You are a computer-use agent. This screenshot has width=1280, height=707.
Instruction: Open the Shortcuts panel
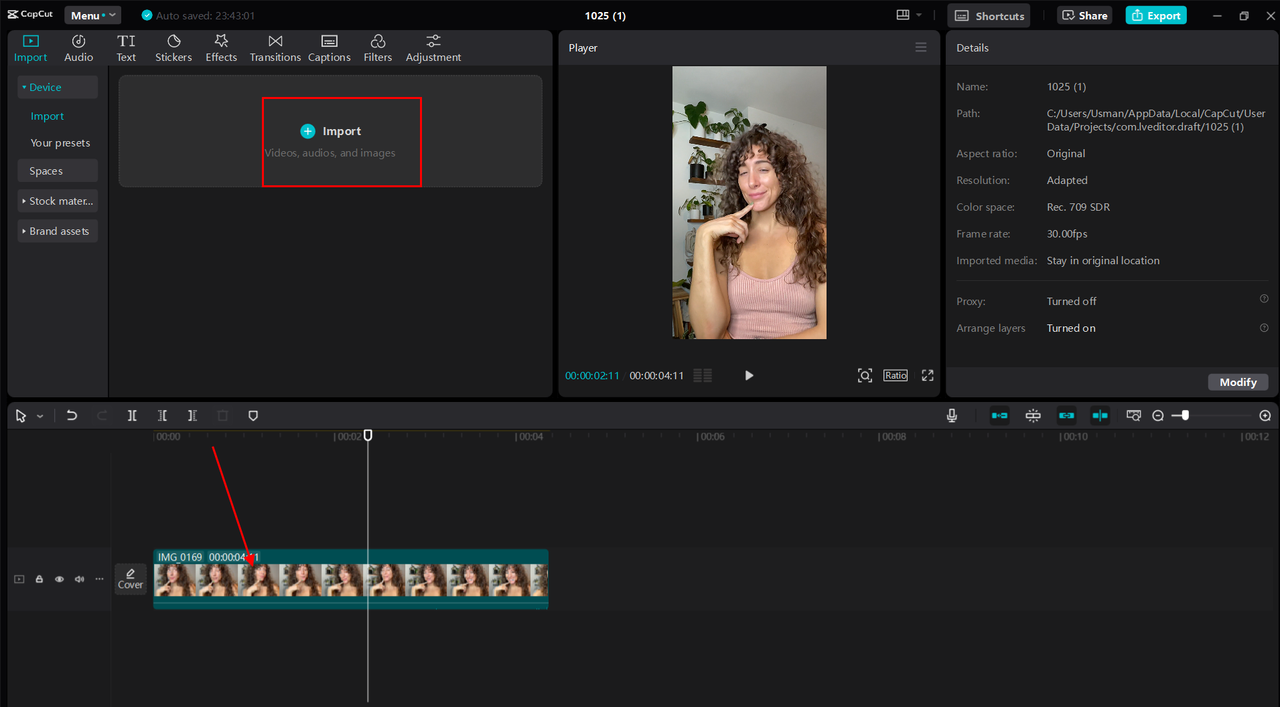click(x=988, y=16)
